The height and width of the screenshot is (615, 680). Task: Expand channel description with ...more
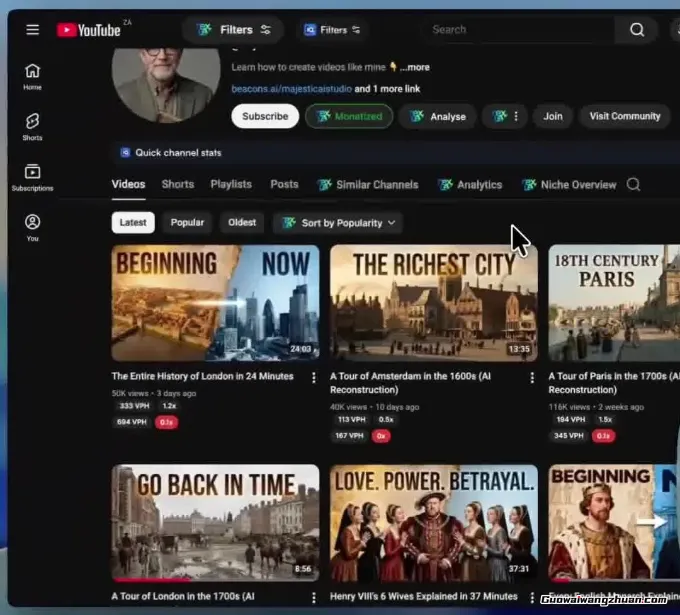coord(414,68)
